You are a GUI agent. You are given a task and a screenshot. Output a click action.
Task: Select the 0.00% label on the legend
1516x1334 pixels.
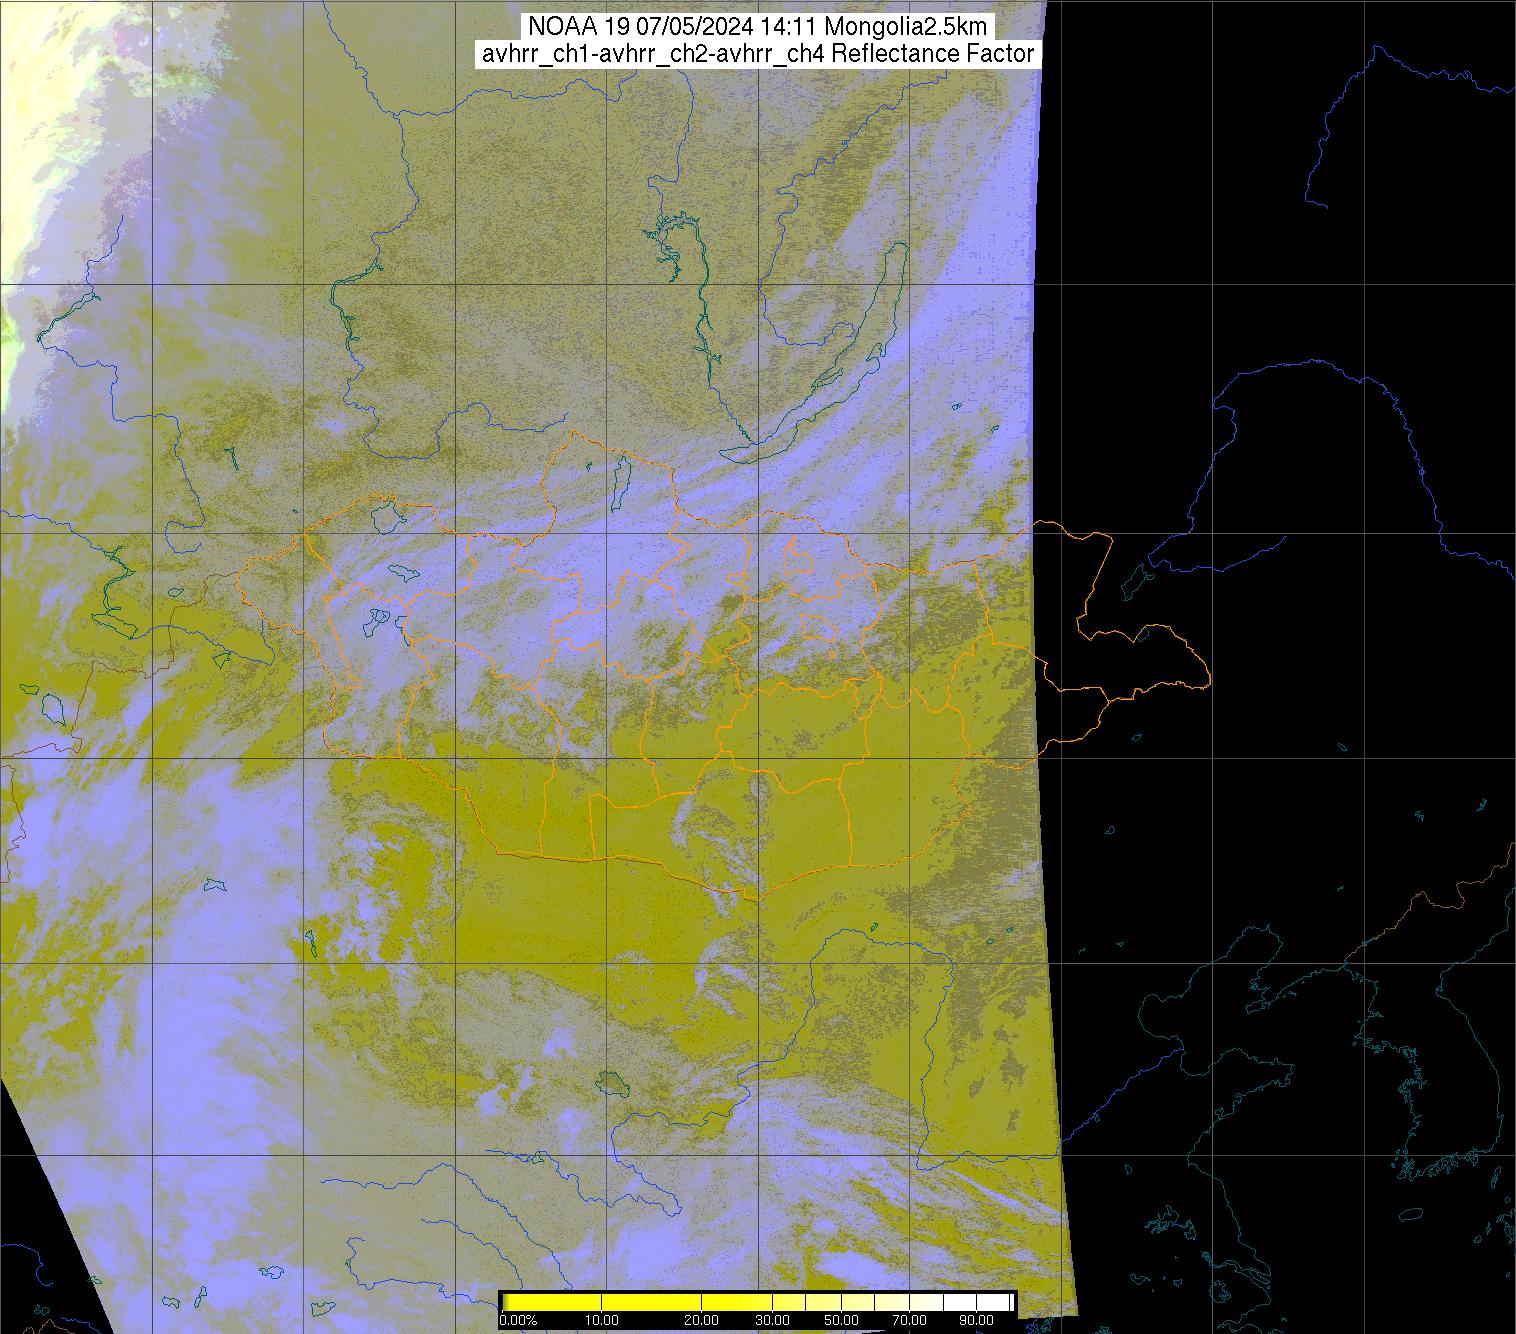[518, 1321]
